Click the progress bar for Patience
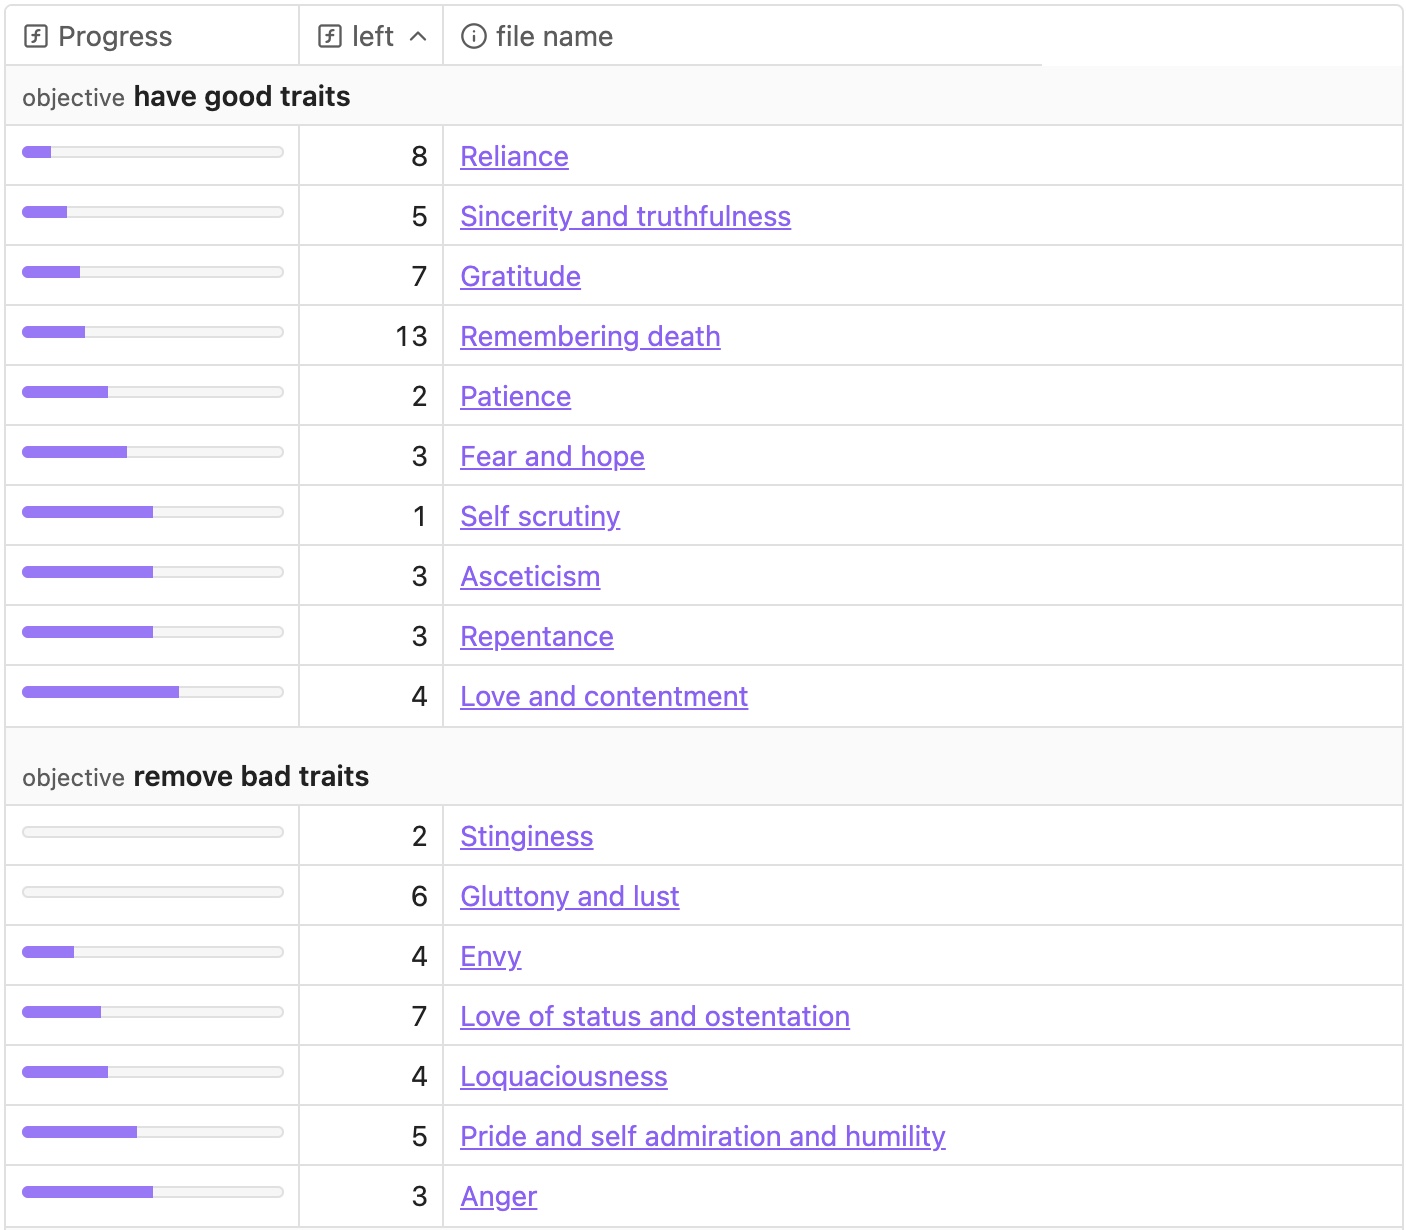The width and height of the screenshot is (1406, 1230). (152, 392)
